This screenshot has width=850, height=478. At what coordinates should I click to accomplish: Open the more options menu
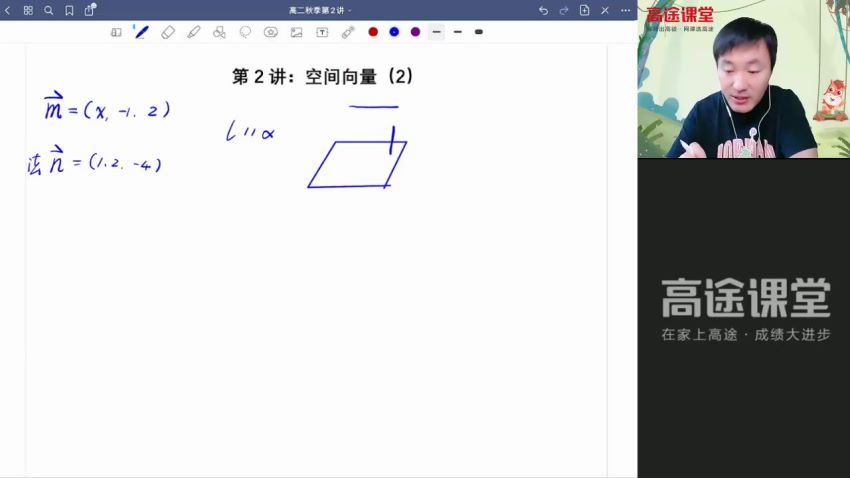[625, 10]
